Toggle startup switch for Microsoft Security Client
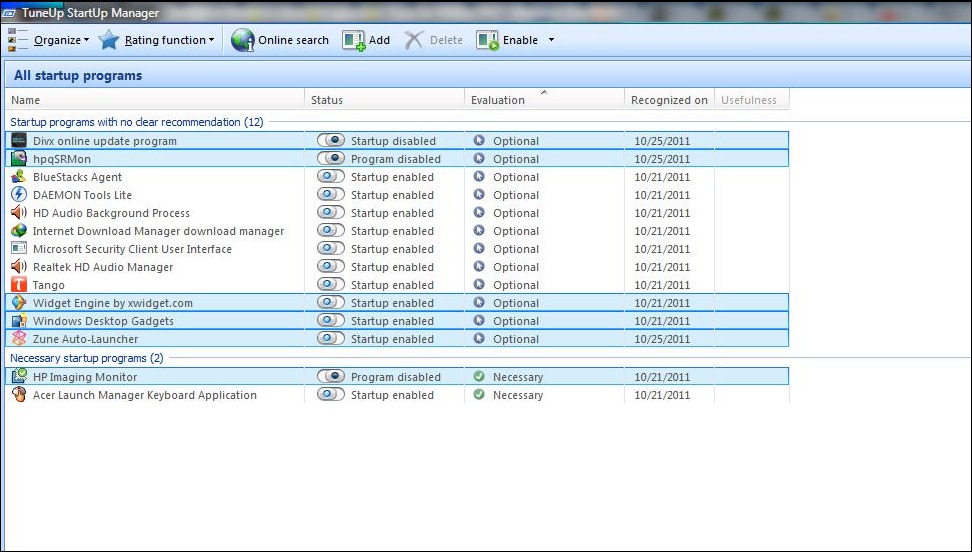 [x=330, y=248]
